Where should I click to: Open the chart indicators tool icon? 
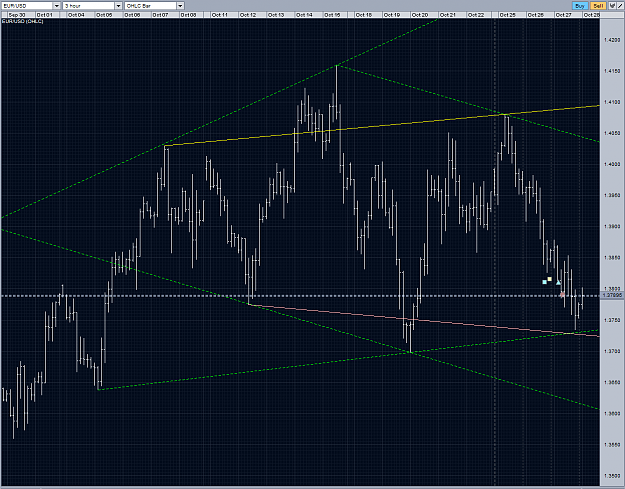612,6
